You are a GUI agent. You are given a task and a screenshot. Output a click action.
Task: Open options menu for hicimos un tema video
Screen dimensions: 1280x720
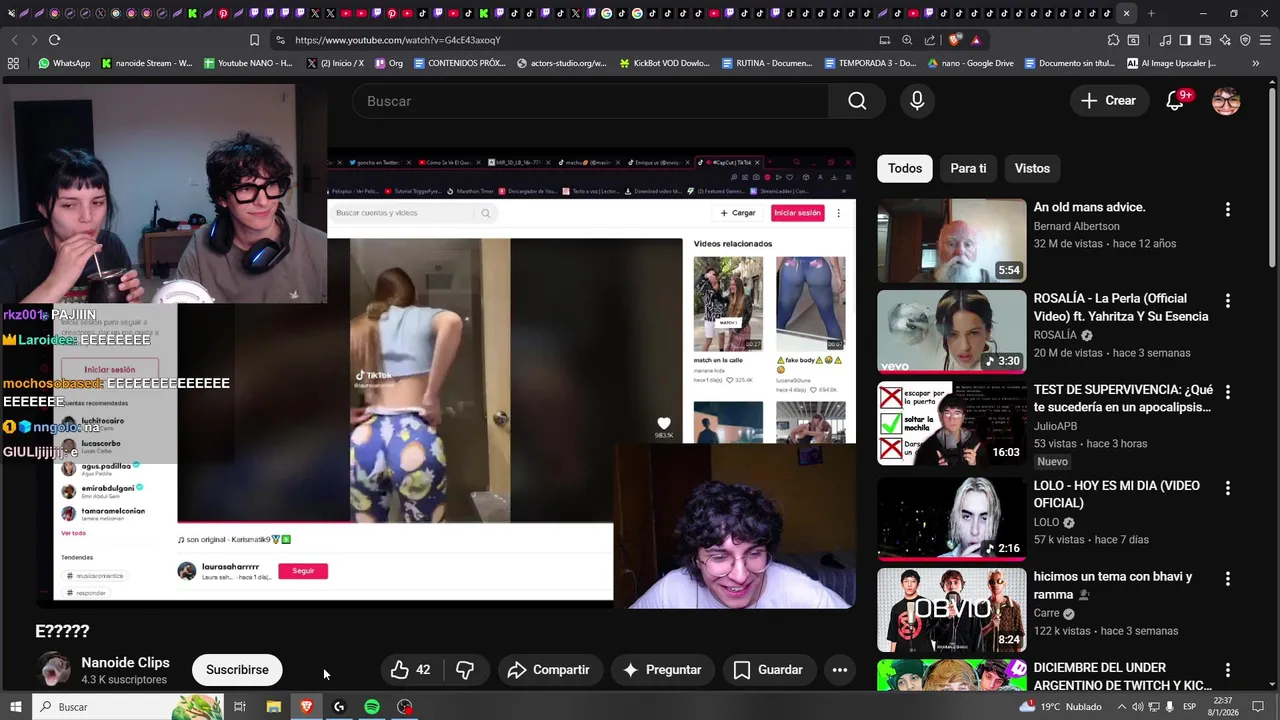[1228, 579]
